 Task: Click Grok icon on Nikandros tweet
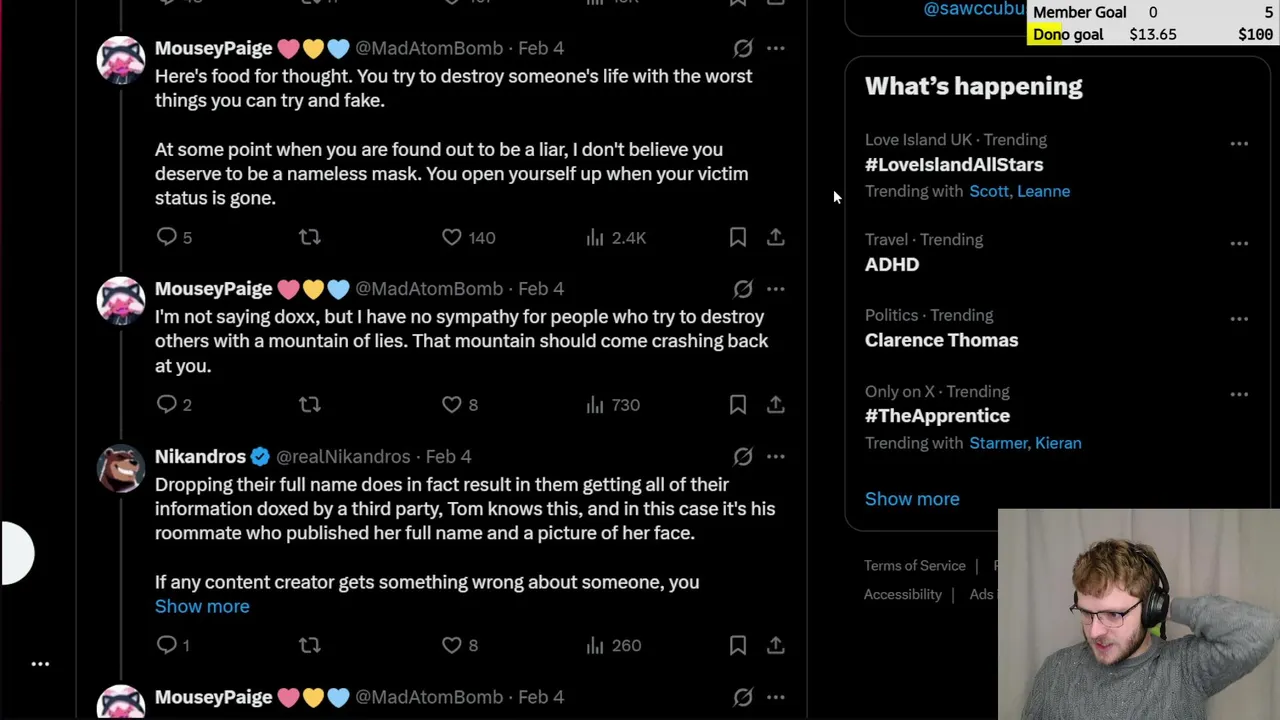(743, 456)
